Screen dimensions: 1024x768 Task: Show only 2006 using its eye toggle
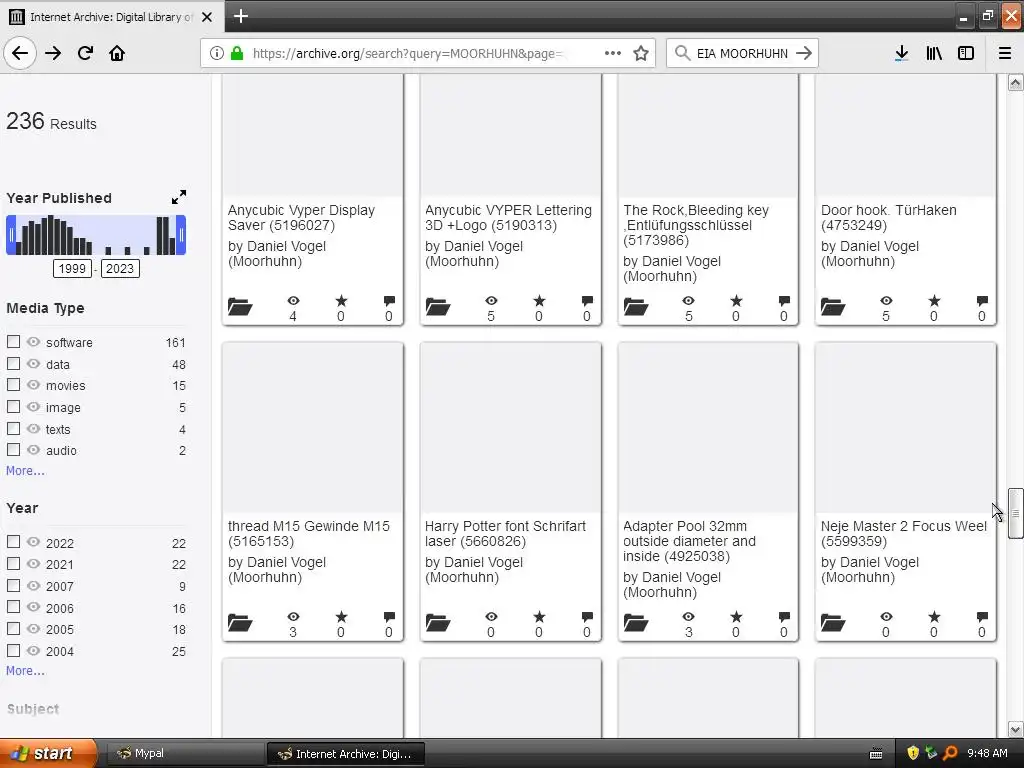point(33,607)
